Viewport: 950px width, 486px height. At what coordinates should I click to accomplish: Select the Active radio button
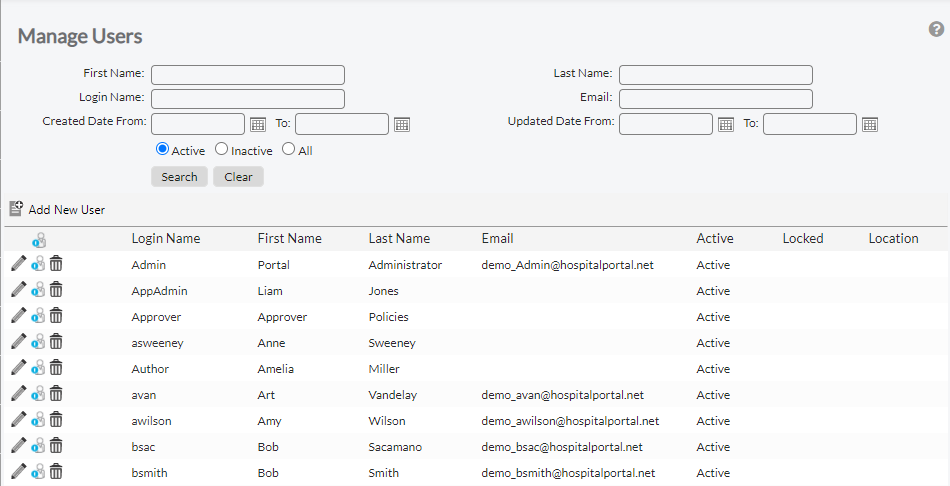(163, 149)
